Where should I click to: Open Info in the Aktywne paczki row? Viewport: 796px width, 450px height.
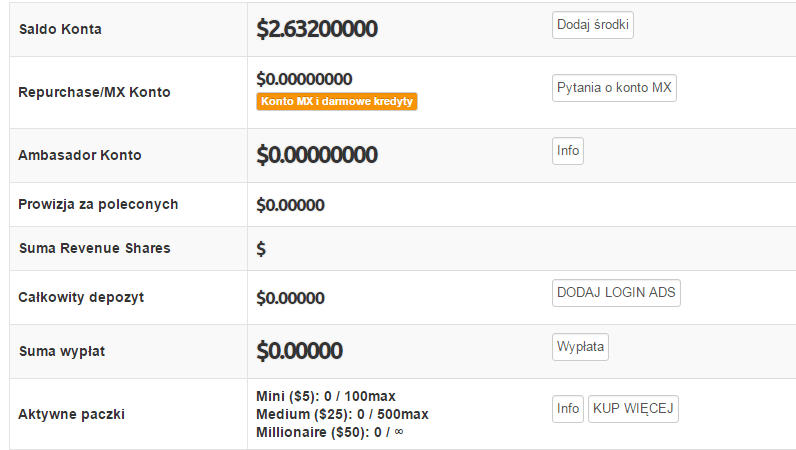tap(568, 409)
